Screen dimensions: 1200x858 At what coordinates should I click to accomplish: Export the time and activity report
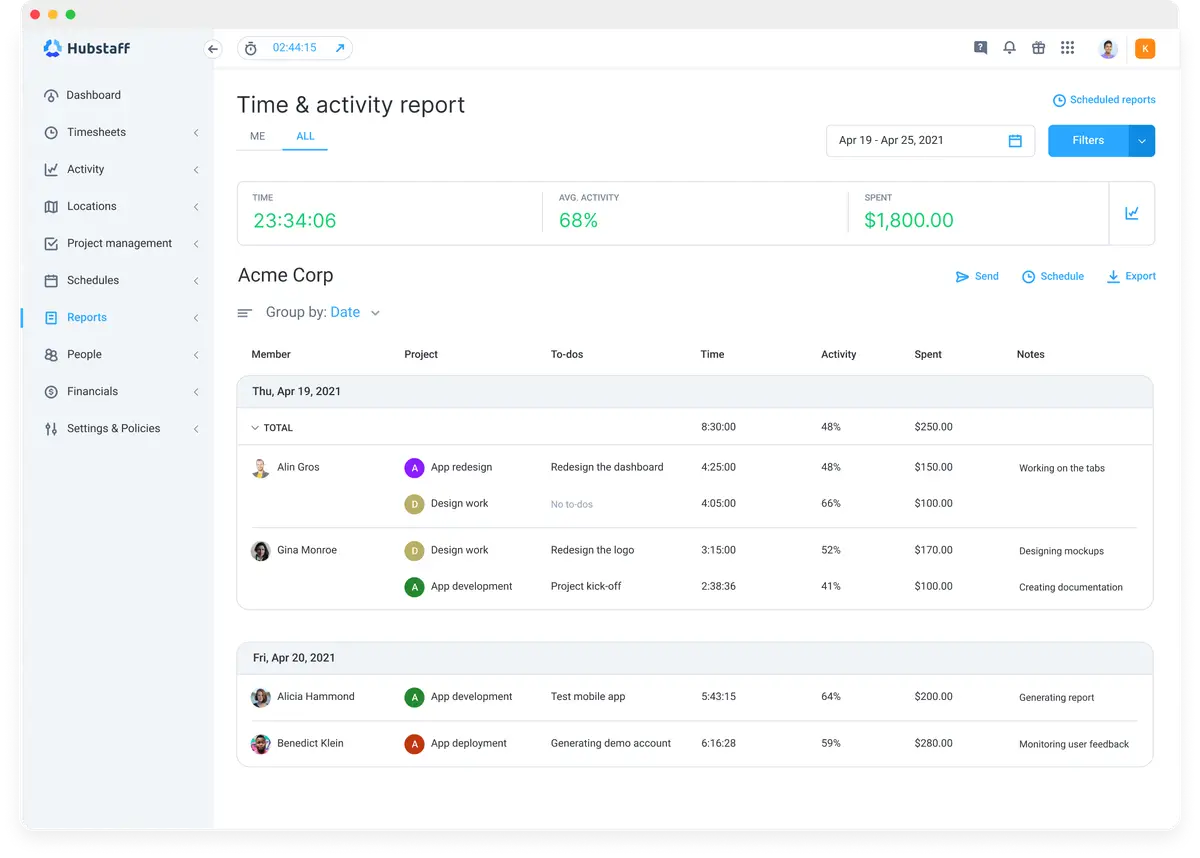pyautogui.click(x=1131, y=276)
